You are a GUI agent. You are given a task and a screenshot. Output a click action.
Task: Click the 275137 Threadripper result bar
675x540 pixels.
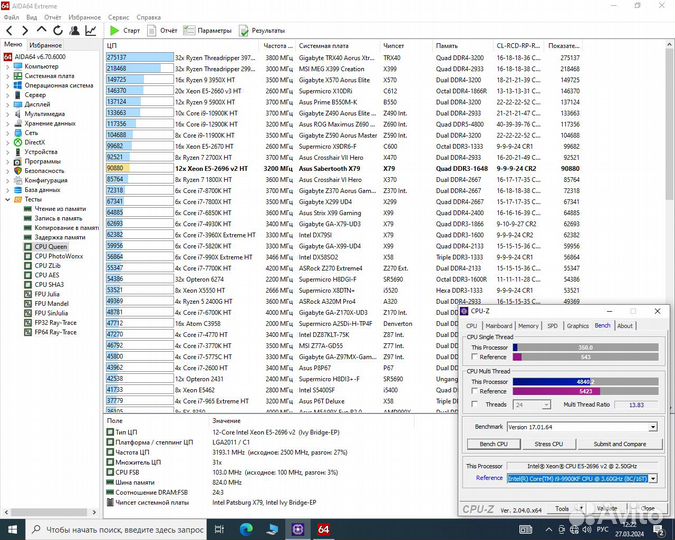pos(139,57)
